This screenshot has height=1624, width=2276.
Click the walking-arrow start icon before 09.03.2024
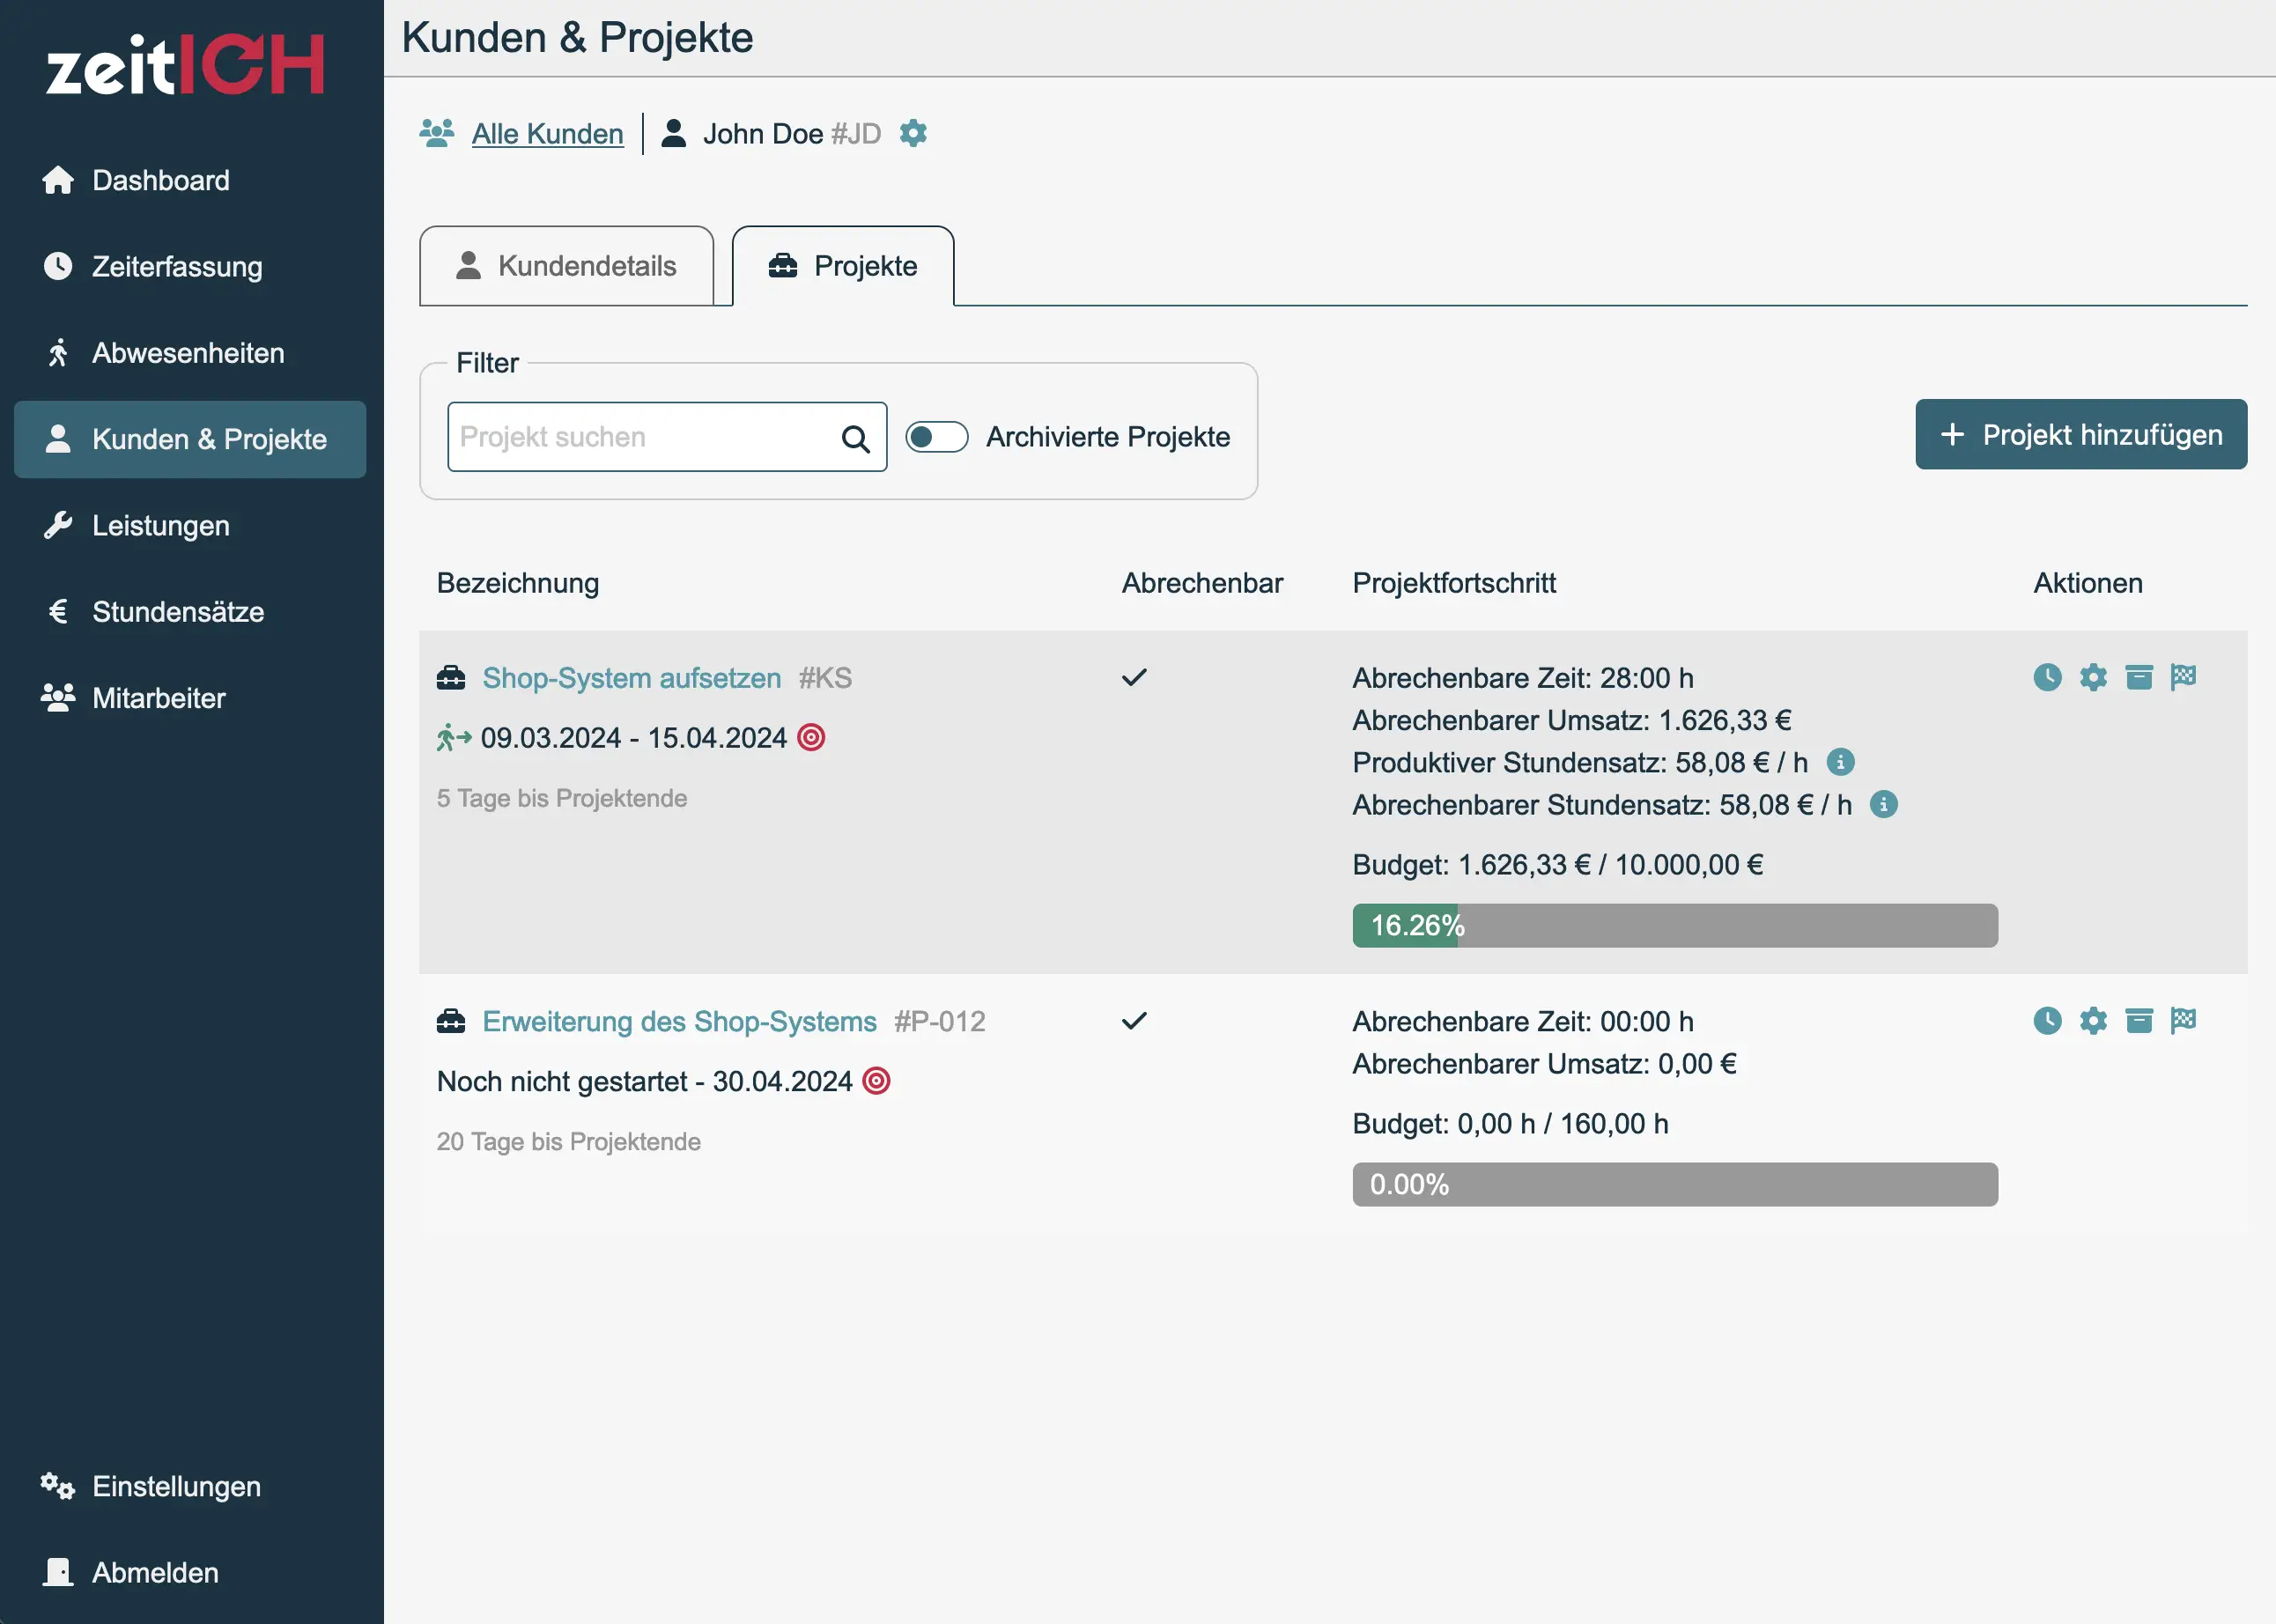click(454, 738)
